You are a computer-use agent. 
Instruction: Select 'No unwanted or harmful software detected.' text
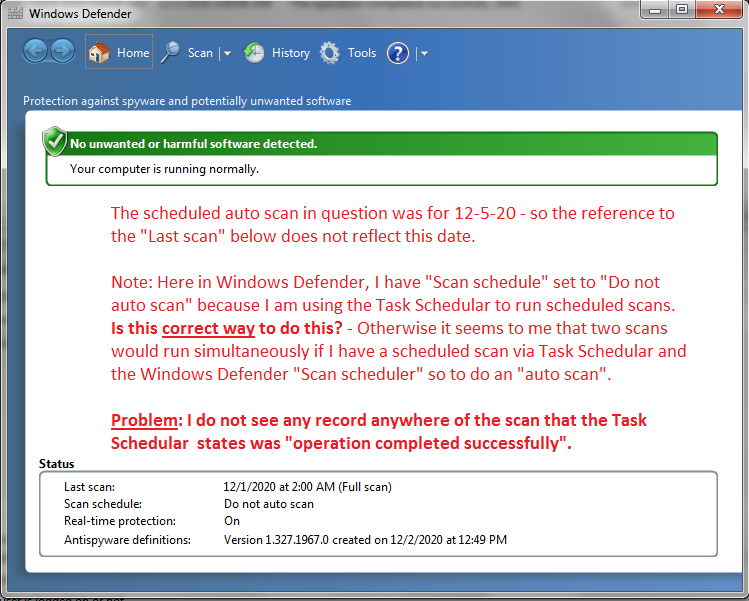[x=193, y=144]
